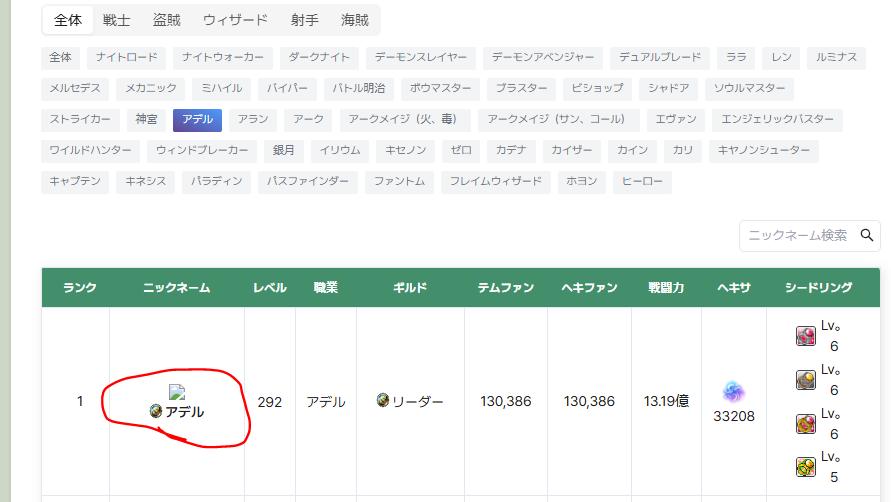Filter by ワイルドハンター job
This screenshot has height=502, width=891.
point(90,151)
